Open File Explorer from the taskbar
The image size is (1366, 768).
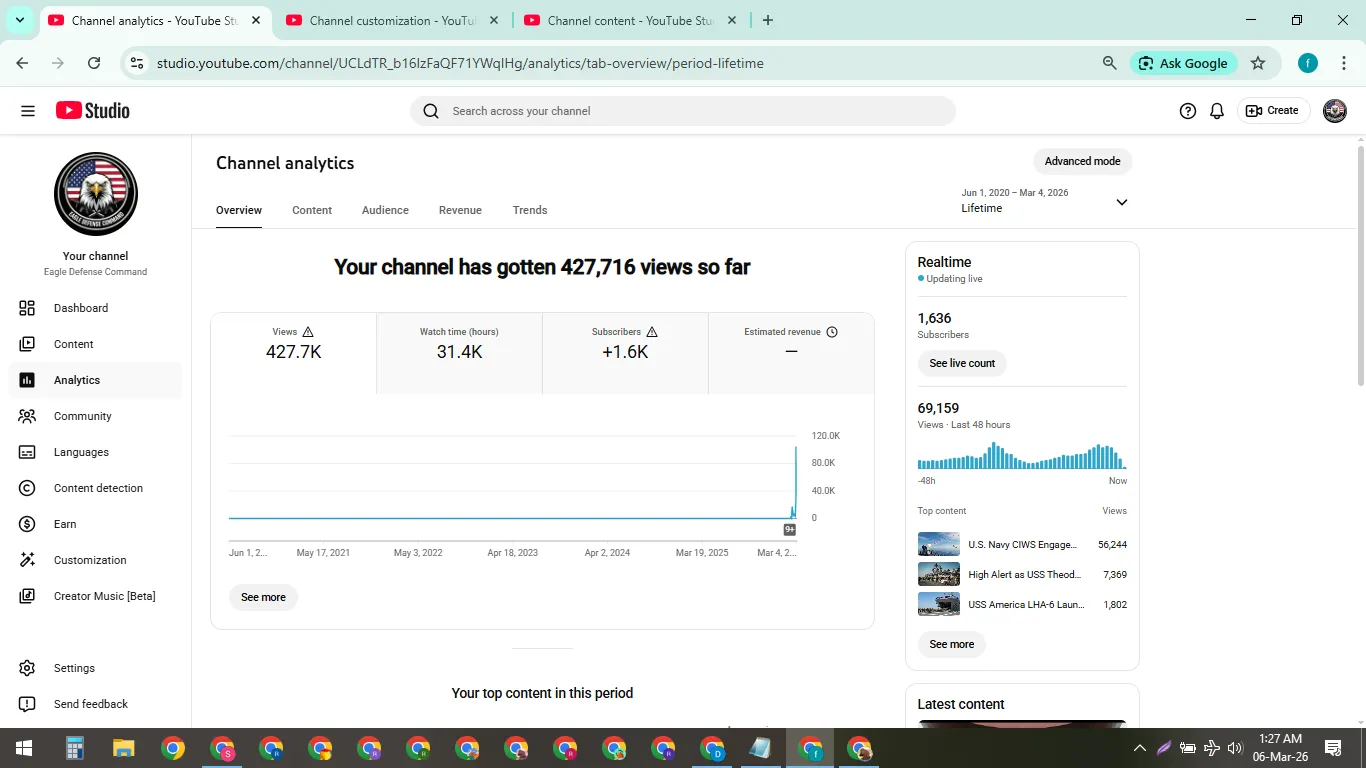click(124, 748)
